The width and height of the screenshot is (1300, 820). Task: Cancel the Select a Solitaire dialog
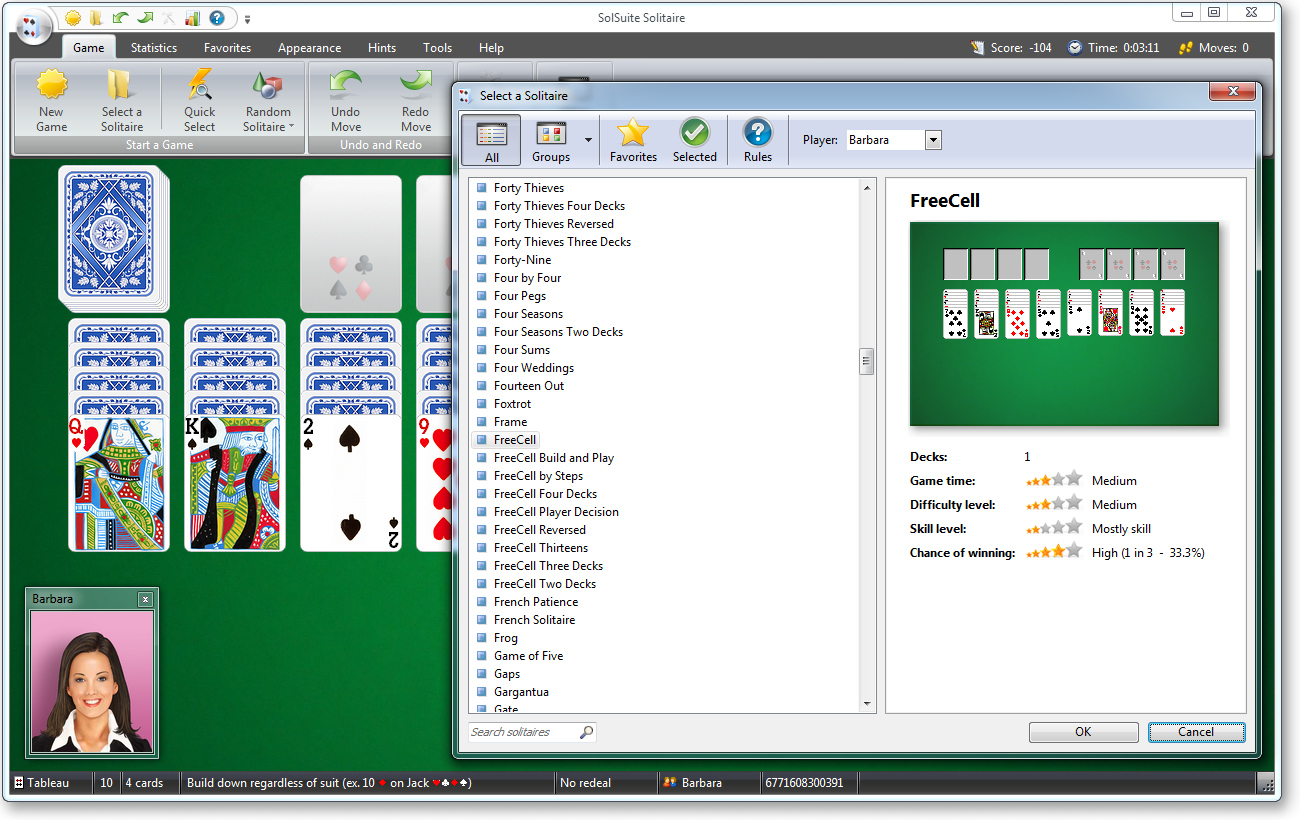tap(1196, 731)
